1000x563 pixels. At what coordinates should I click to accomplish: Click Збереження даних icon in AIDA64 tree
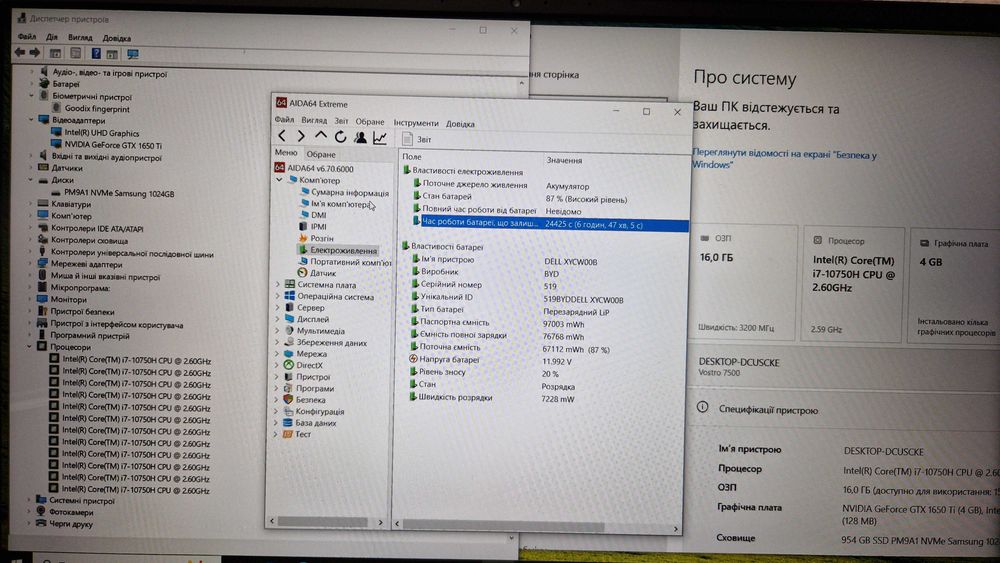[x=289, y=342]
